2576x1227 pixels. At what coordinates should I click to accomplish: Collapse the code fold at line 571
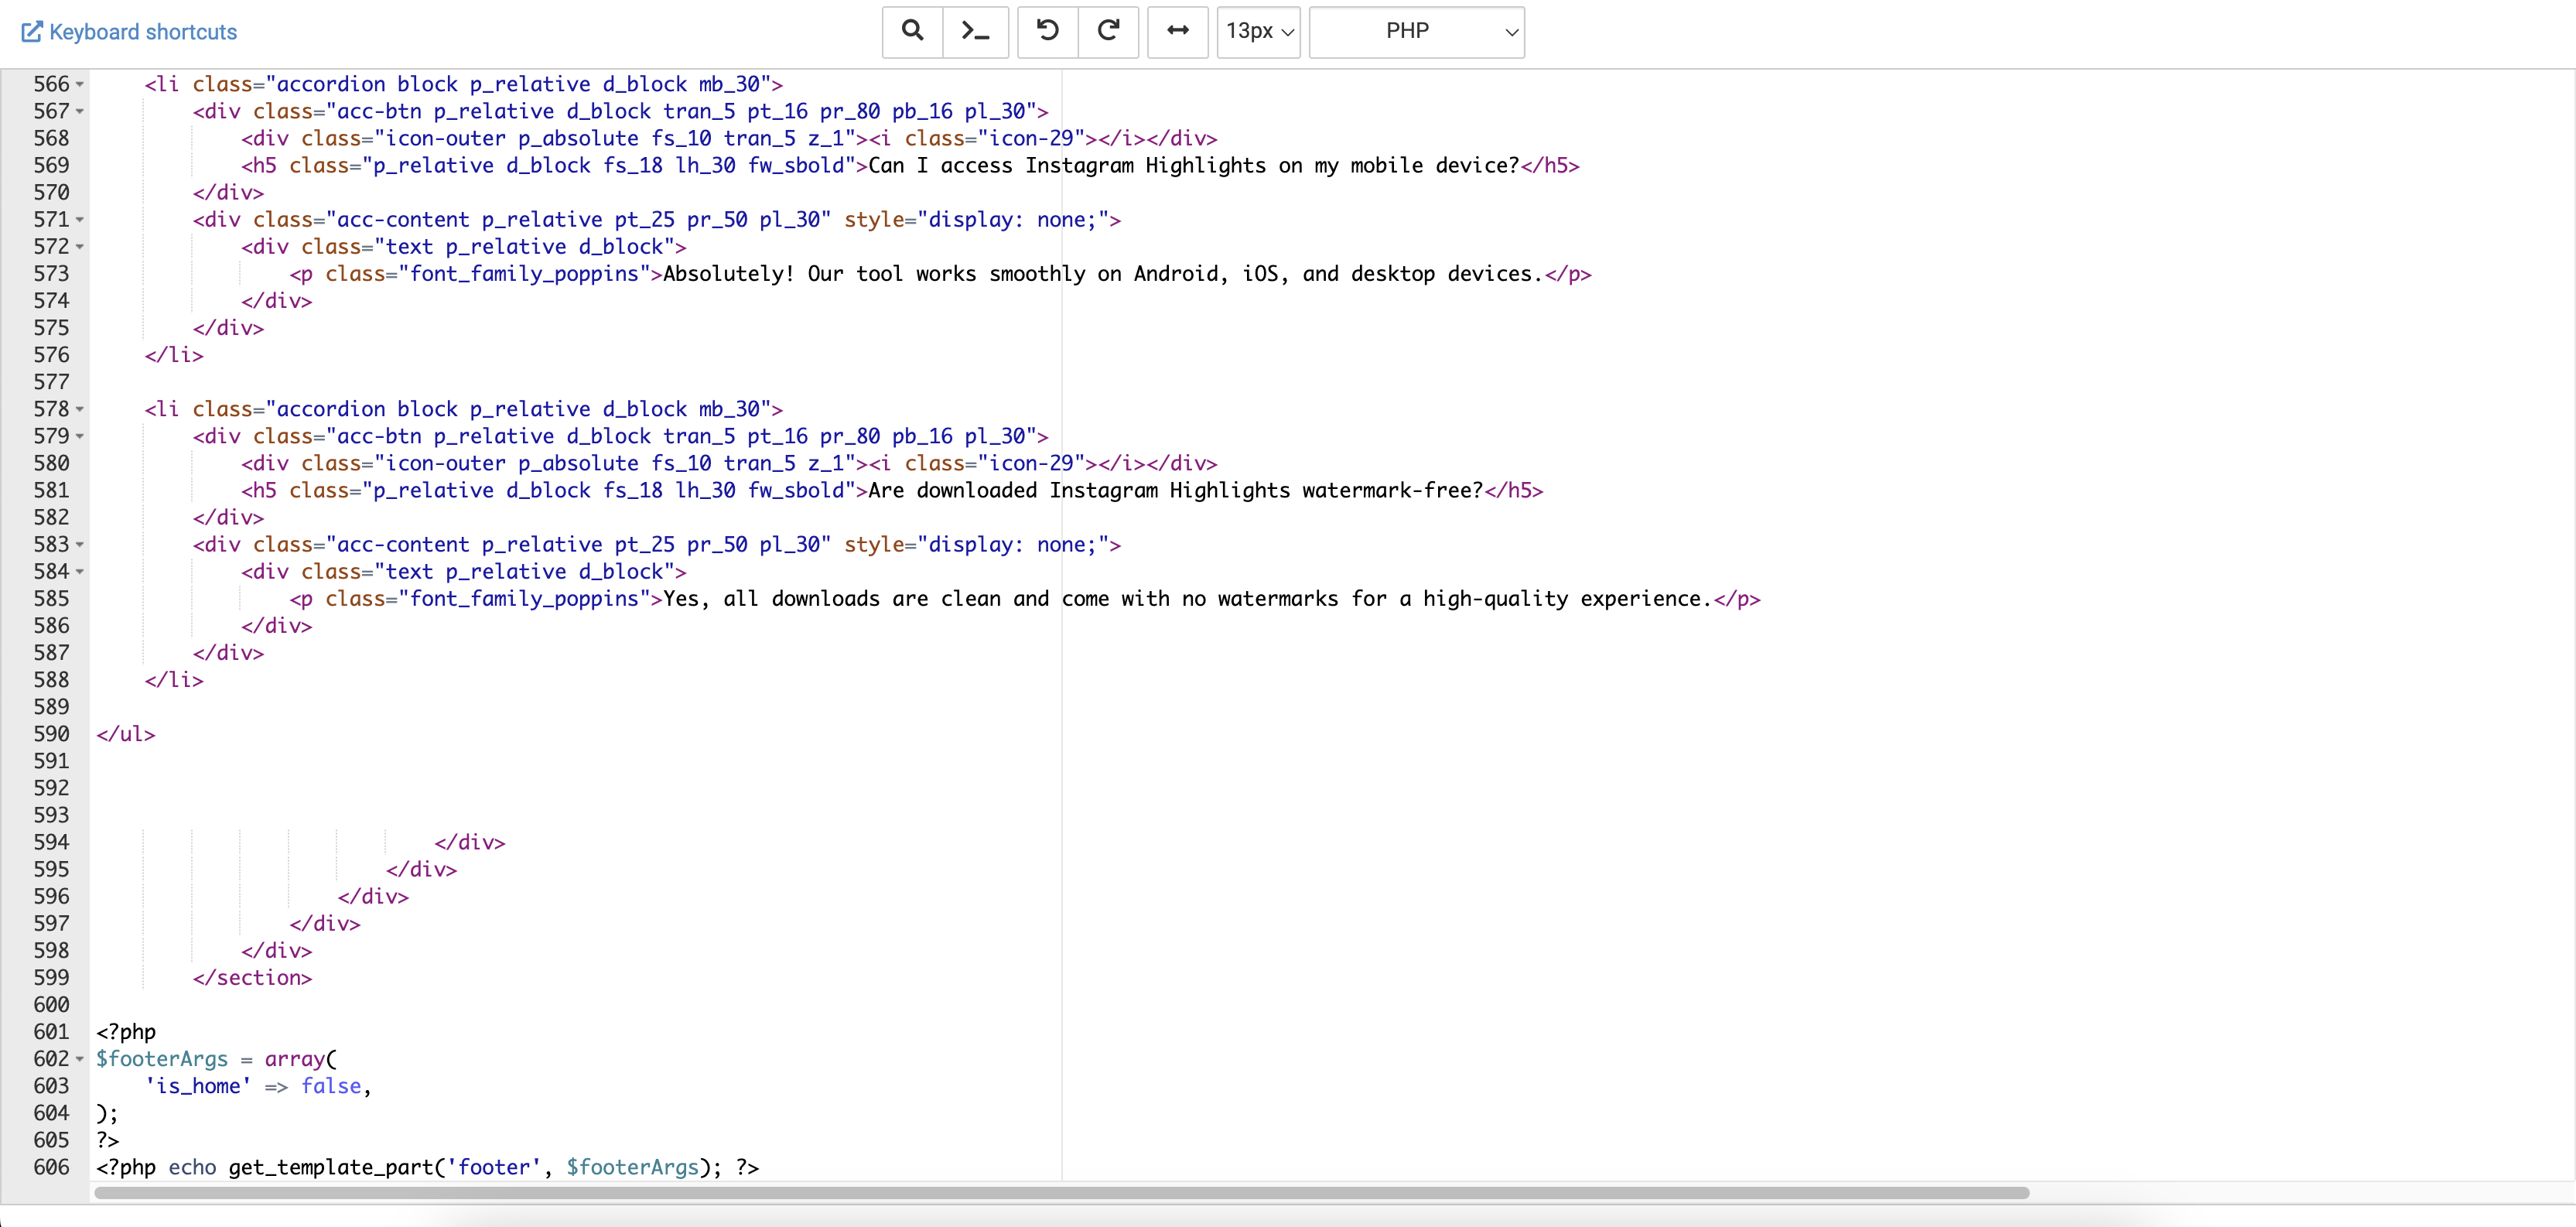coord(80,220)
